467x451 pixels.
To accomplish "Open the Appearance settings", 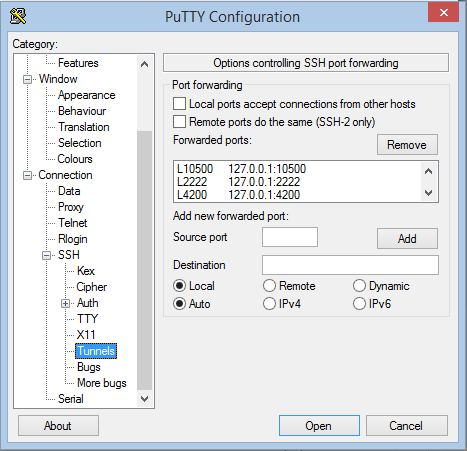I will click(x=87, y=95).
